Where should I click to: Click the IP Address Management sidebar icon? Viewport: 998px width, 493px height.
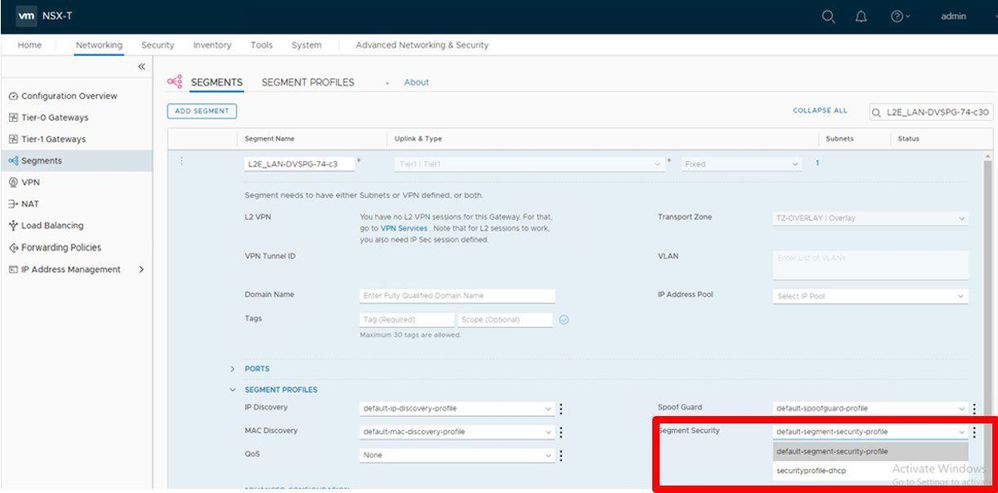point(13,269)
